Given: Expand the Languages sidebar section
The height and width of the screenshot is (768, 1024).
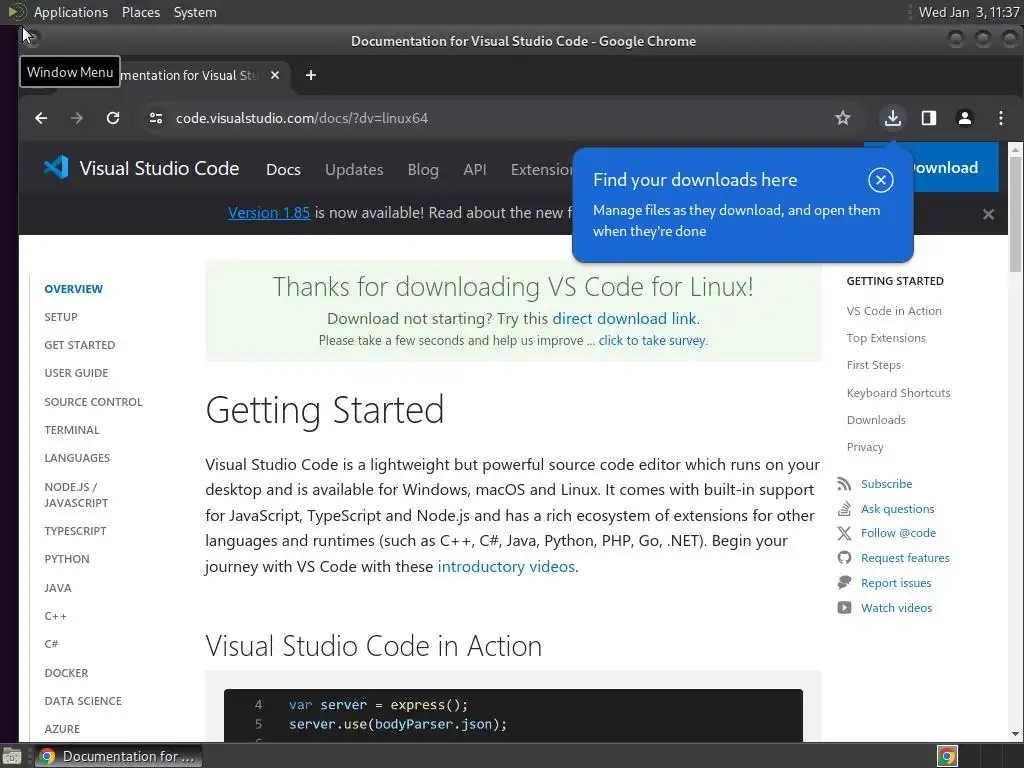Looking at the screenshot, I should 77,458.
